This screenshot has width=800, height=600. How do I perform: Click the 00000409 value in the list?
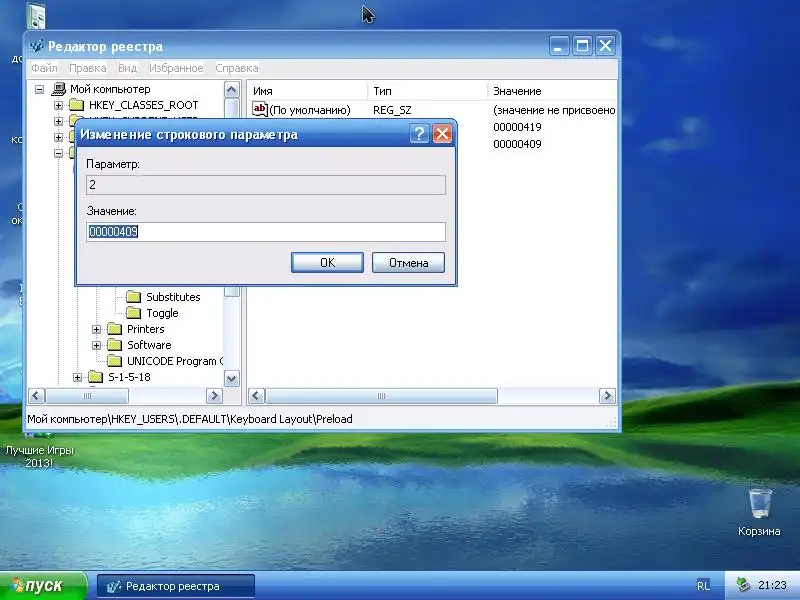pyautogui.click(x=517, y=144)
